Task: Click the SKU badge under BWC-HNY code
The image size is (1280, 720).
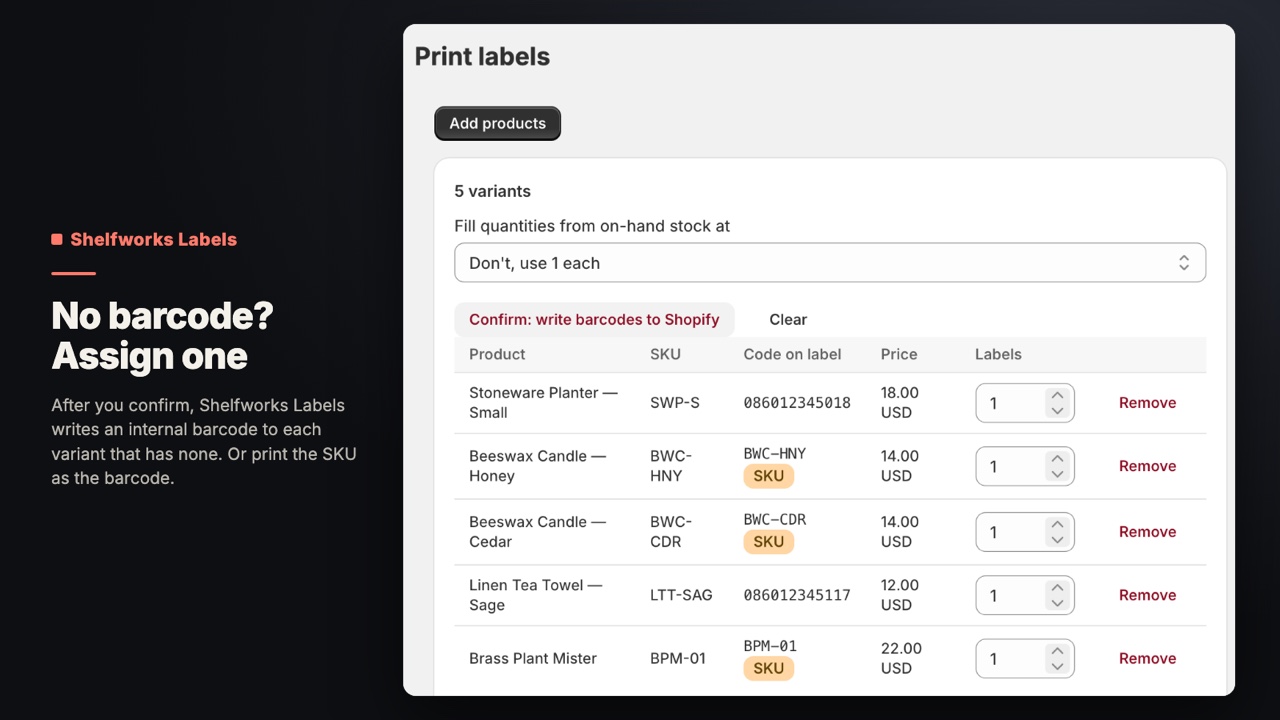Action: [x=768, y=476]
